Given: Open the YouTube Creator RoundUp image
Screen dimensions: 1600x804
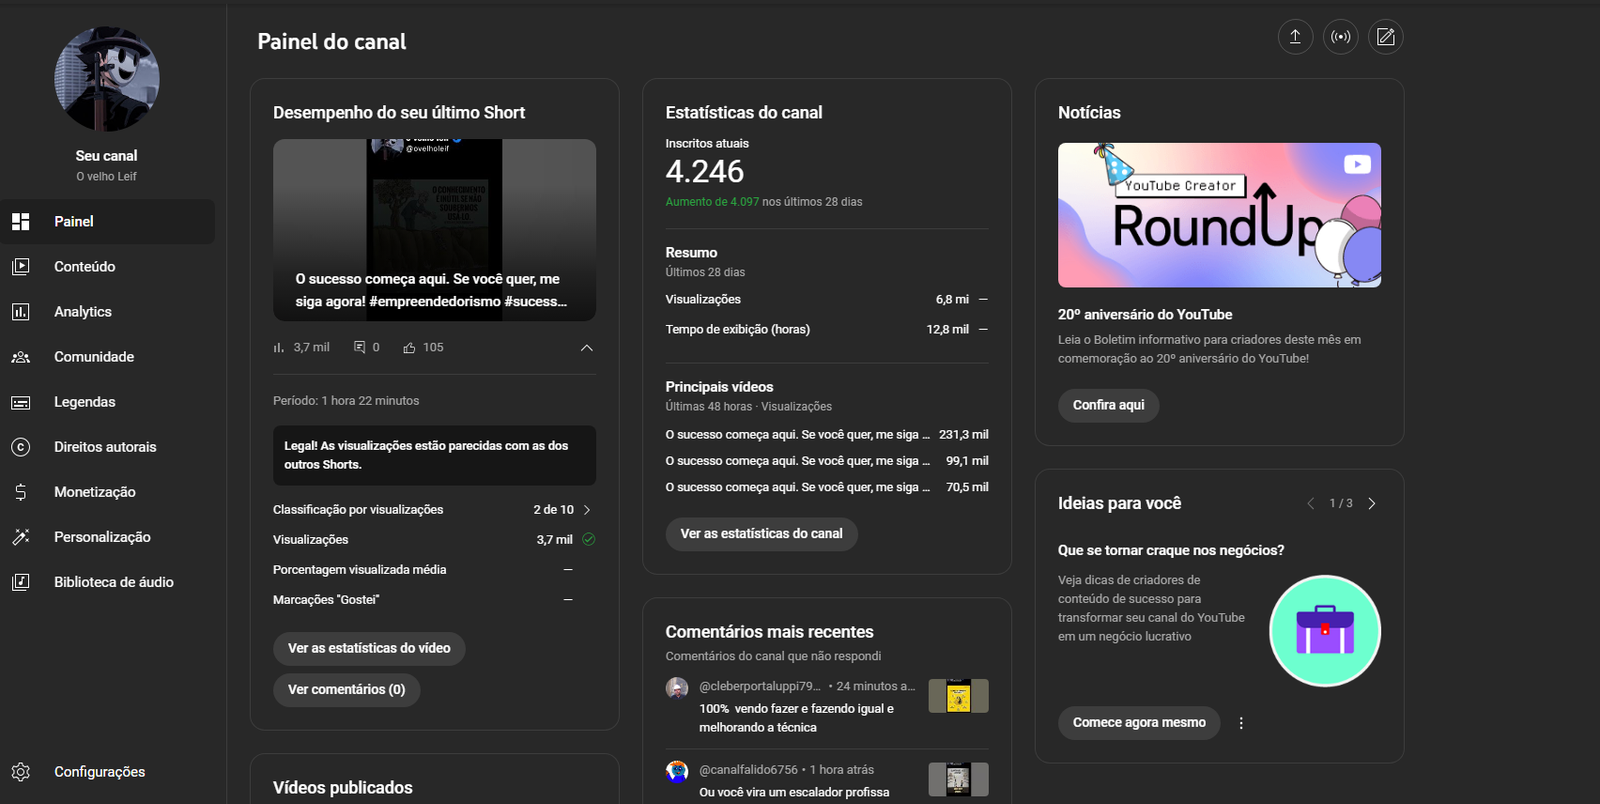Looking at the screenshot, I should tap(1220, 215).
